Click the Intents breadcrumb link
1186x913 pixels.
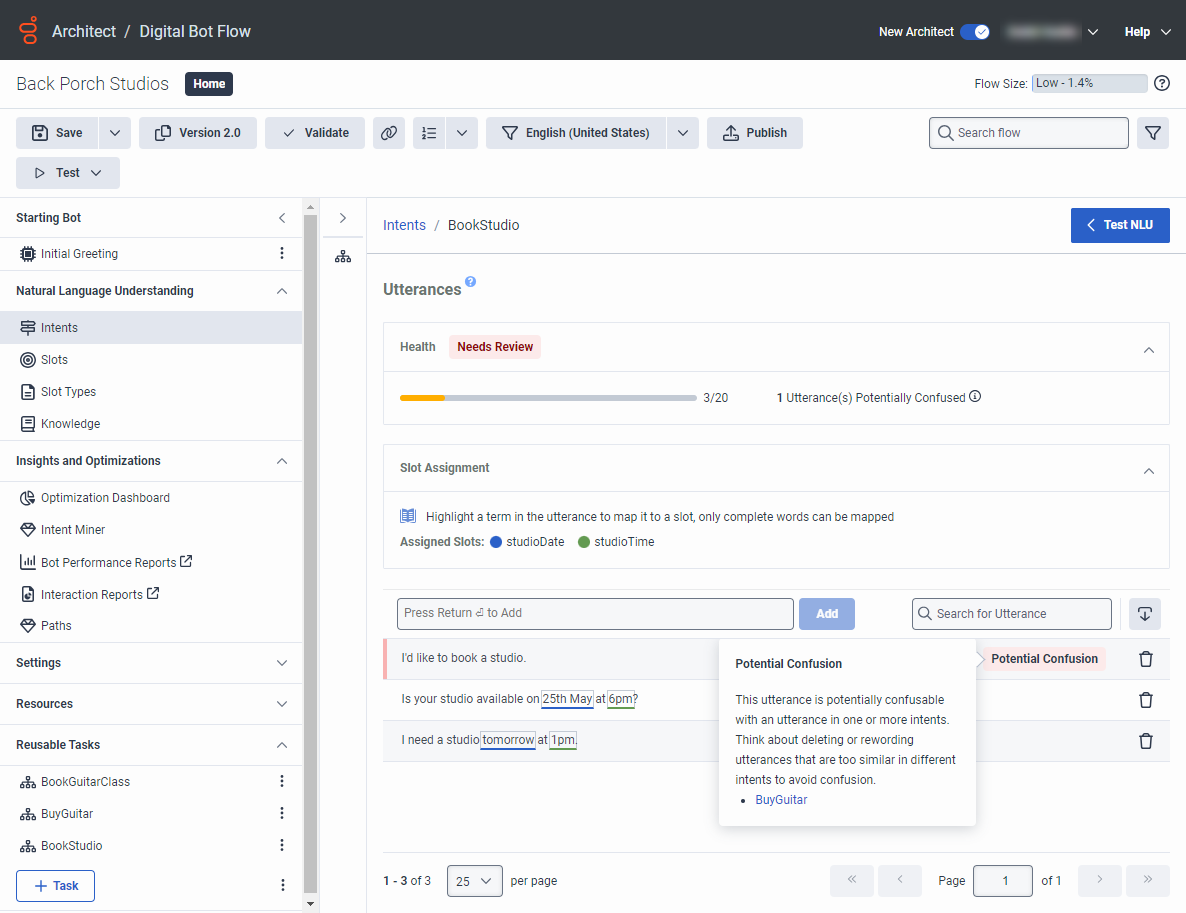(x=405, y=225)
